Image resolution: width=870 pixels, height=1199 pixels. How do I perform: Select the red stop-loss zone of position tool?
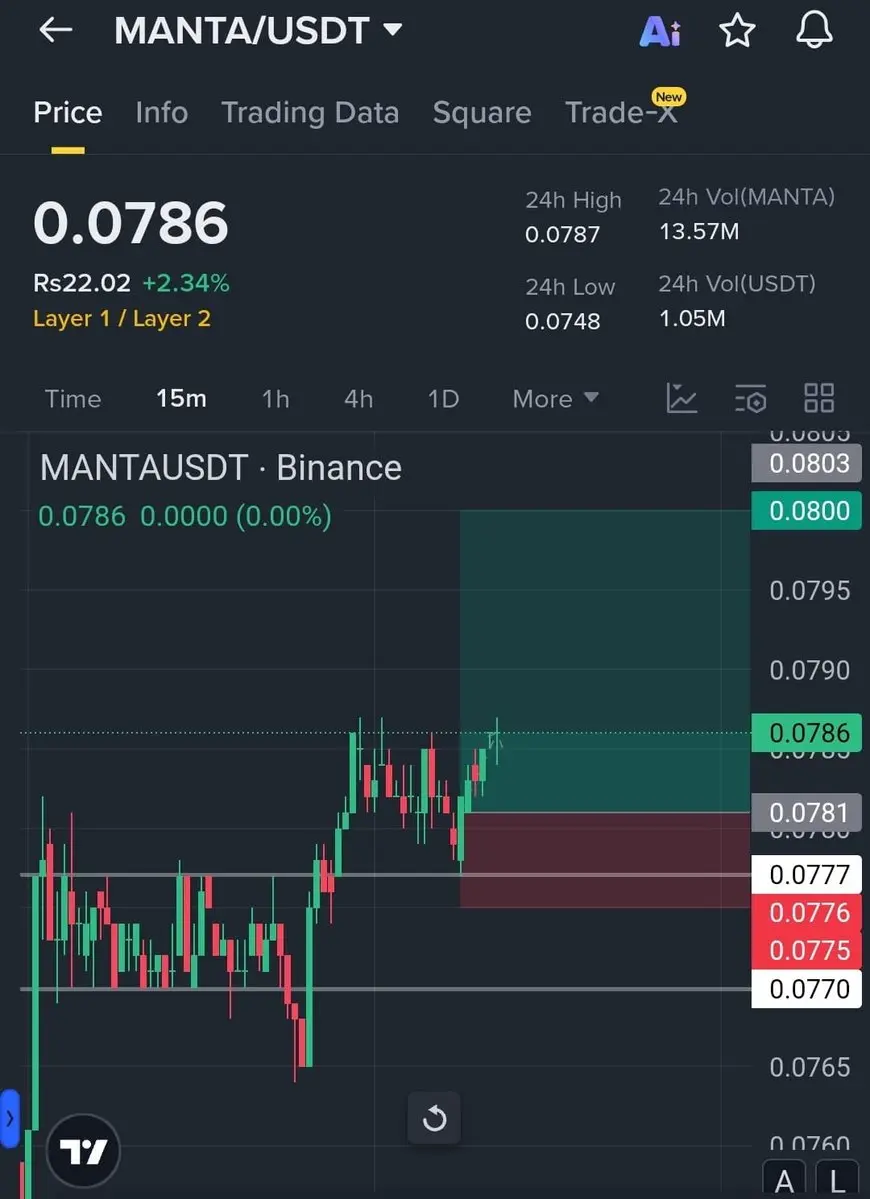click(605, 859)
